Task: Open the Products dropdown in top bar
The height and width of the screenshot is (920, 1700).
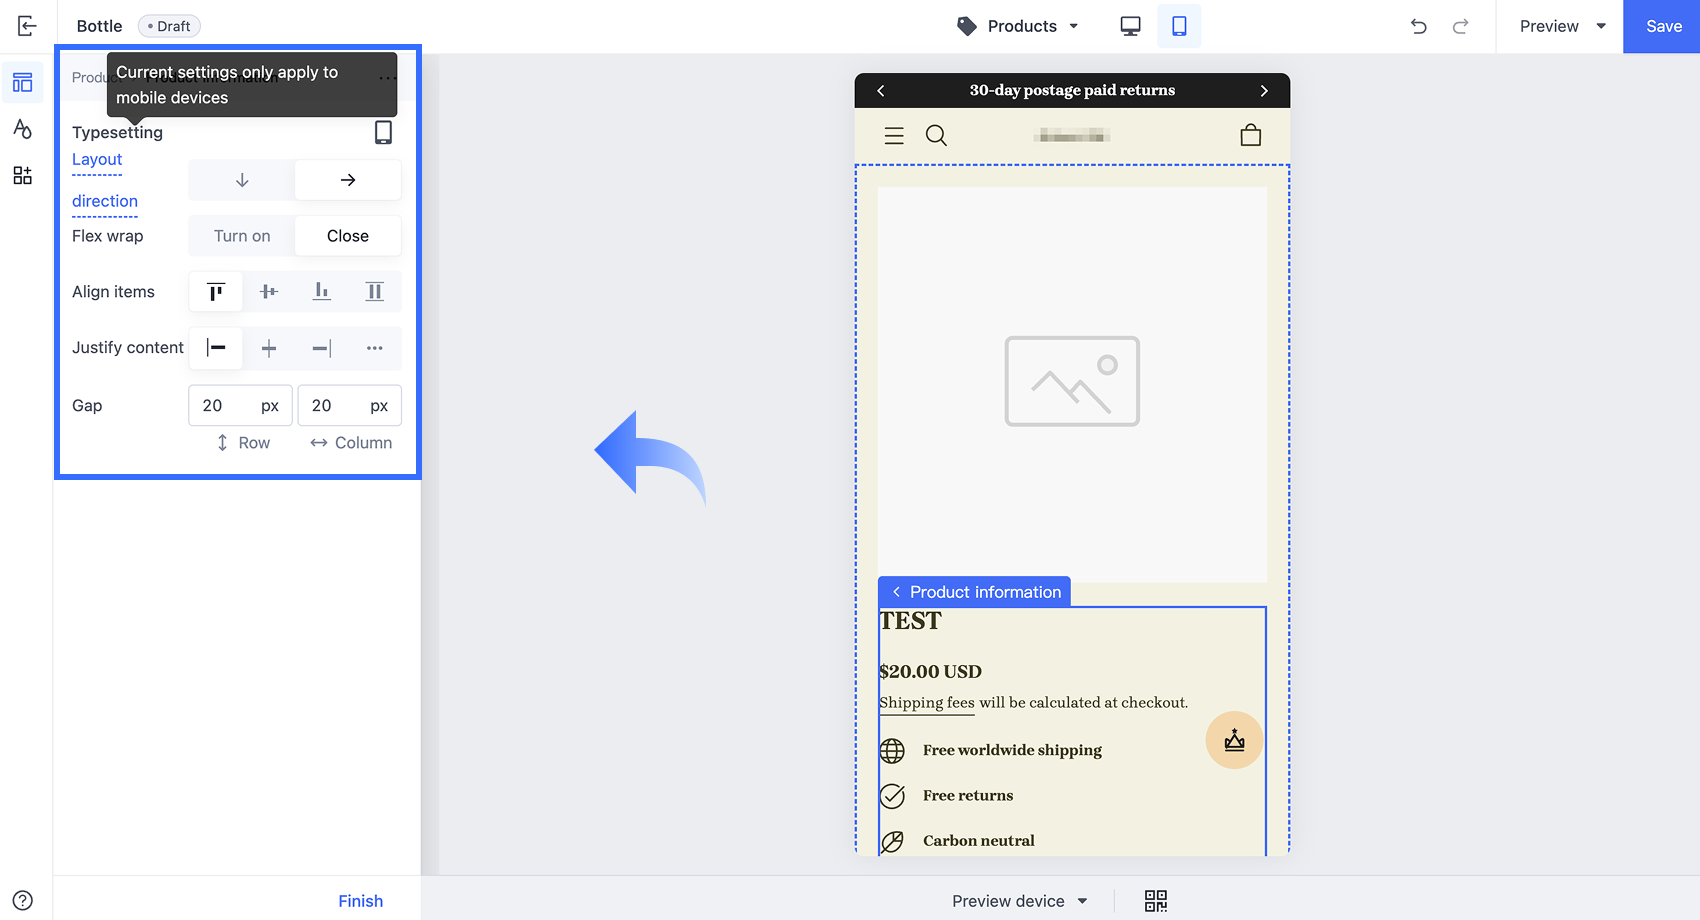Action: tap(1018, 26)
